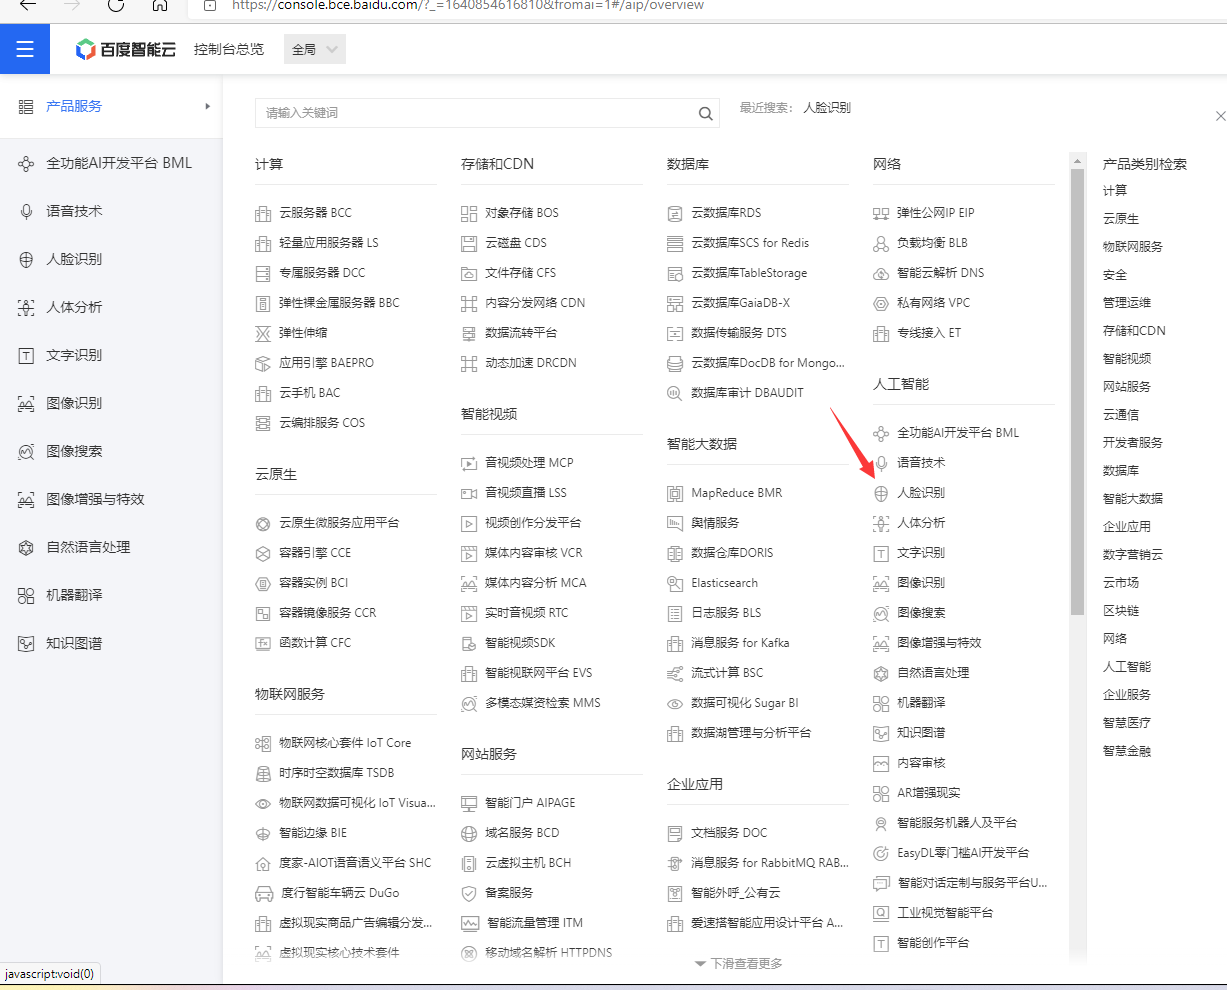The width and height of the screenshot is (1227, 990).
Task: Click the browser home icon
Action: pyautogui.click(x=160, y=5)
